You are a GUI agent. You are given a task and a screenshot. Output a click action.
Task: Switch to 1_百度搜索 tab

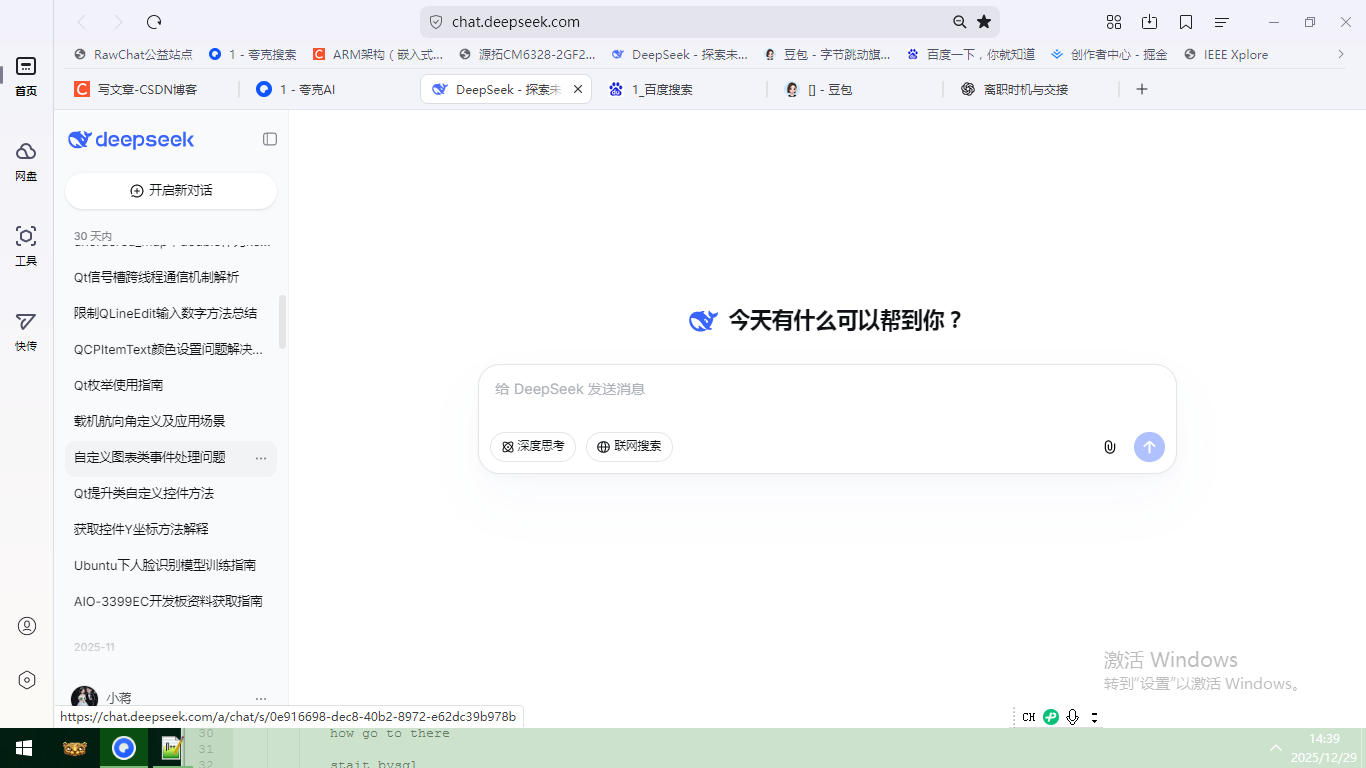coord(682,89)
